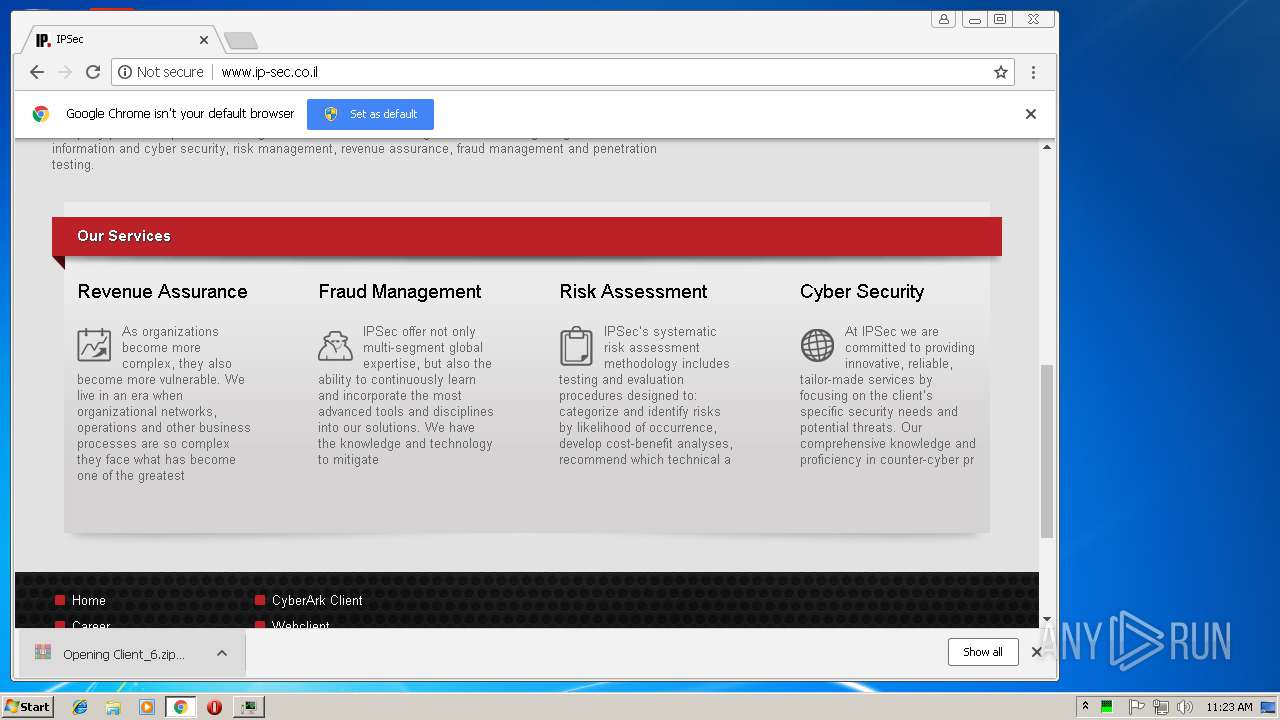
Task: Launch Internet Explorer from taskbar
Action: pos(80,706)
